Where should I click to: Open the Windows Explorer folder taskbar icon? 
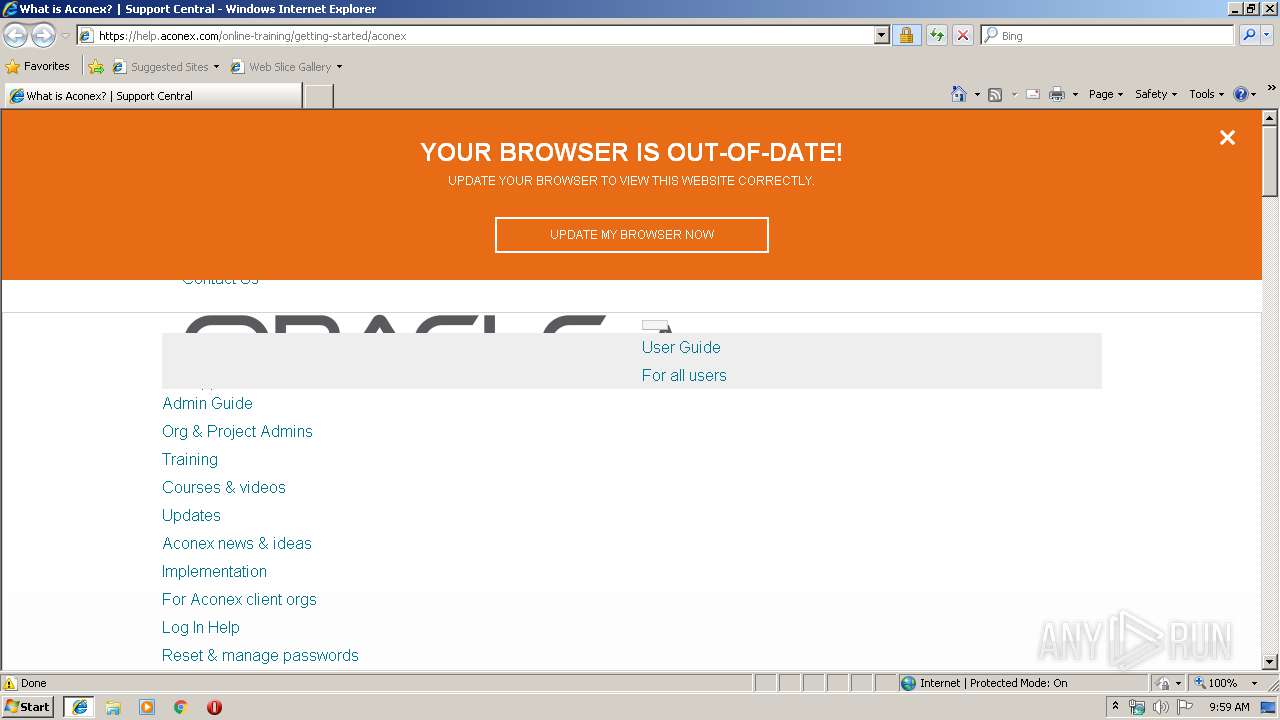pos(113,707)
